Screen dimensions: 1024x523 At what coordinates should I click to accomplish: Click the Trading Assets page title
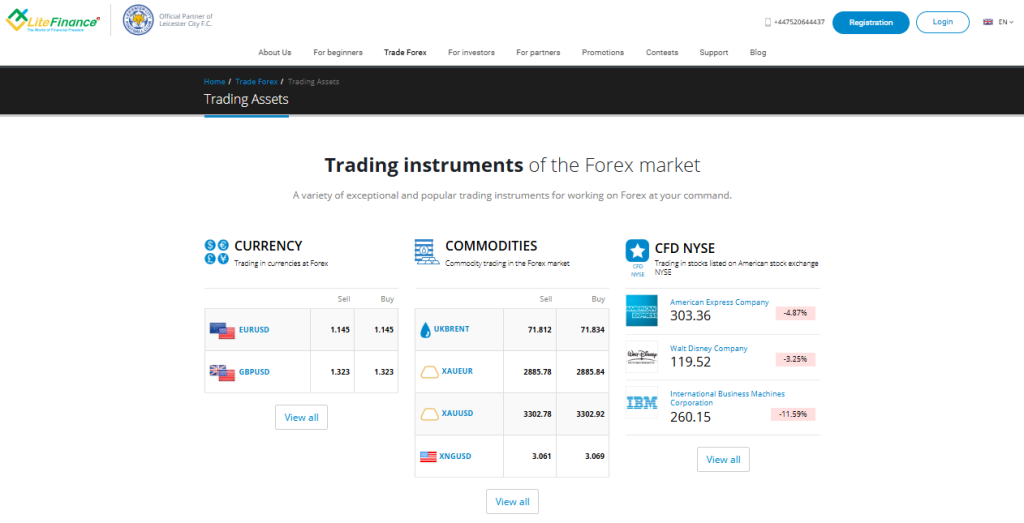(246, 99)
